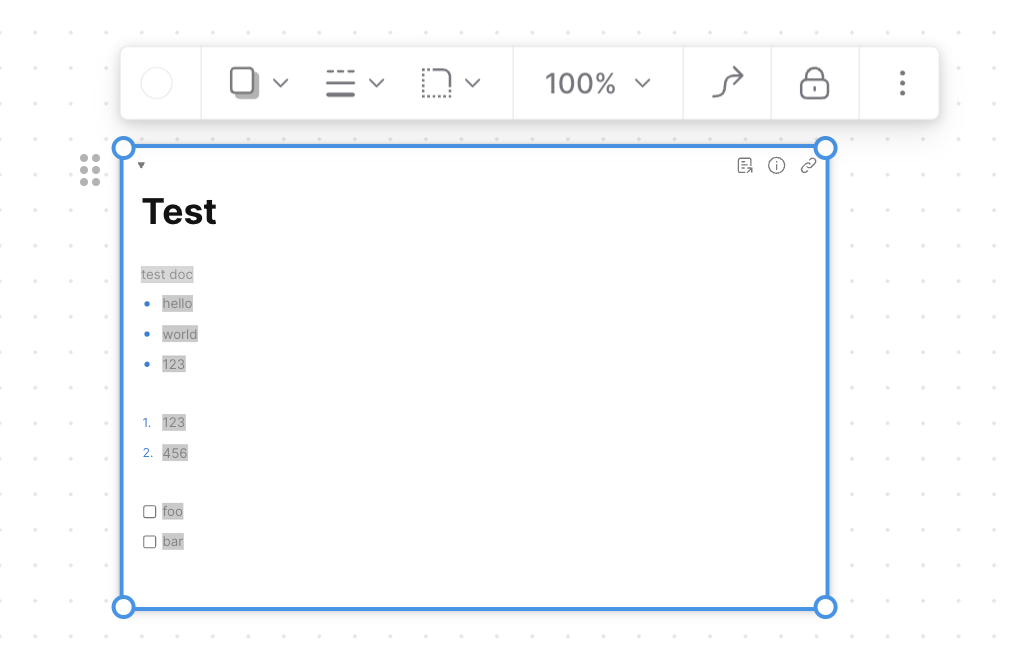Click the top-right resize handle of the note

[x=825, y=149]
